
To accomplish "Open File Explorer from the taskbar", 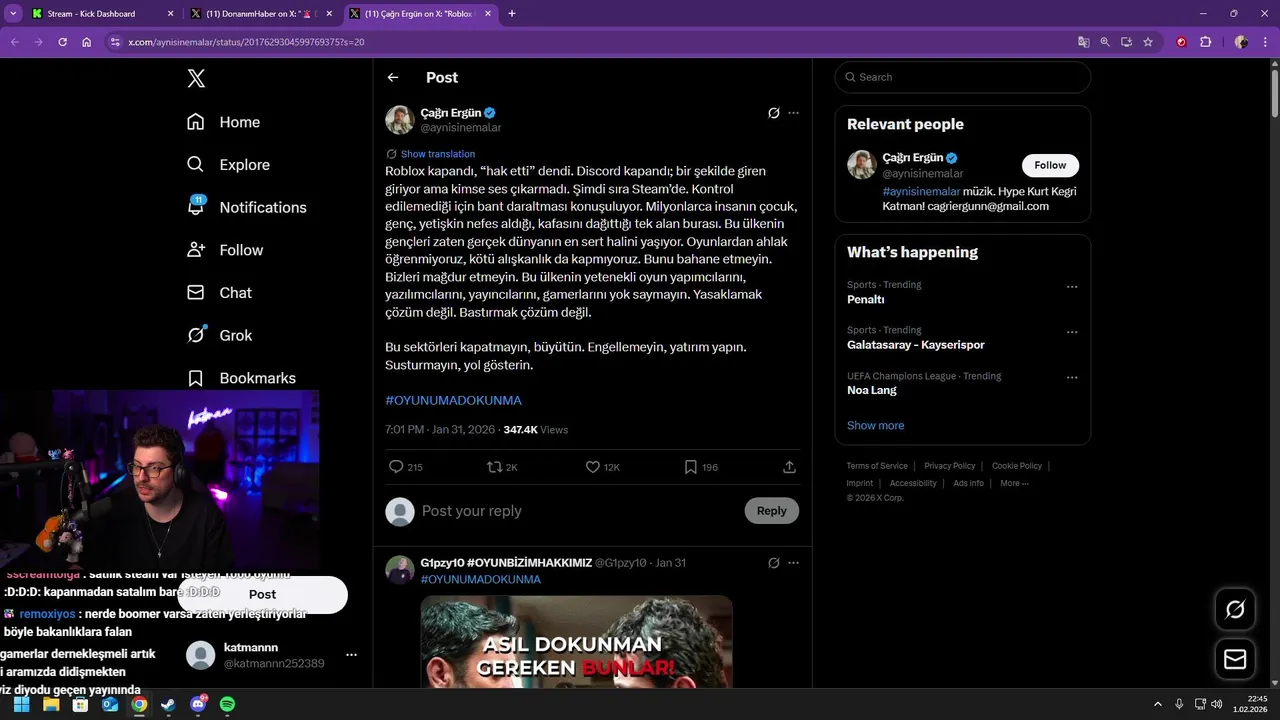I will coord(51,705).
